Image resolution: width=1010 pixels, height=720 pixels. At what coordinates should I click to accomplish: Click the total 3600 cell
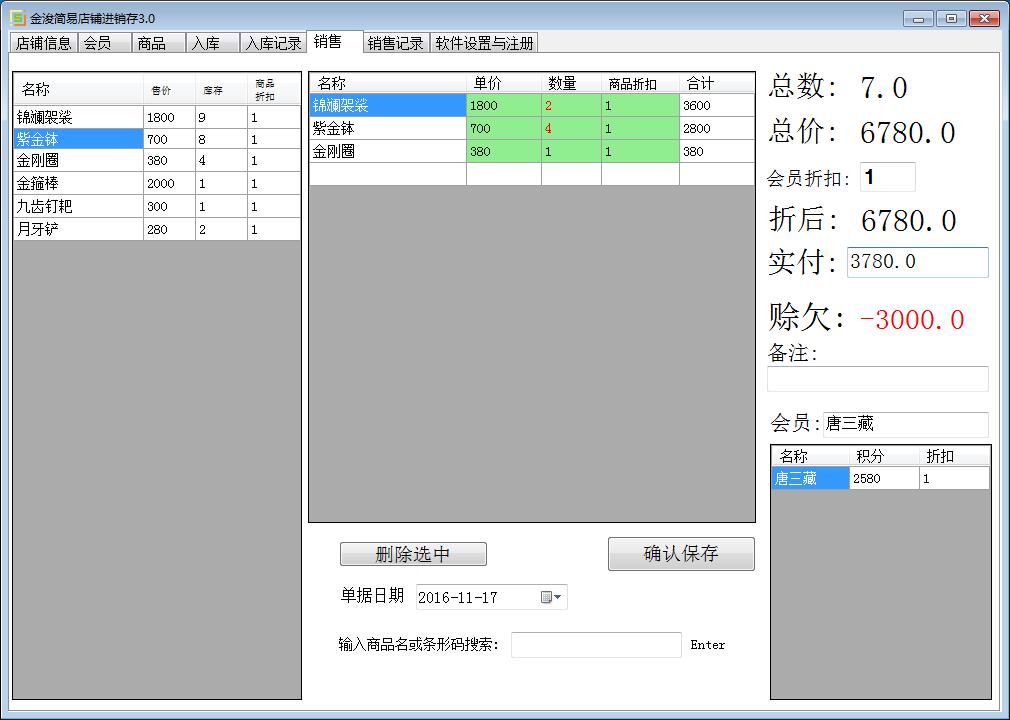click(x=716, y=105)
